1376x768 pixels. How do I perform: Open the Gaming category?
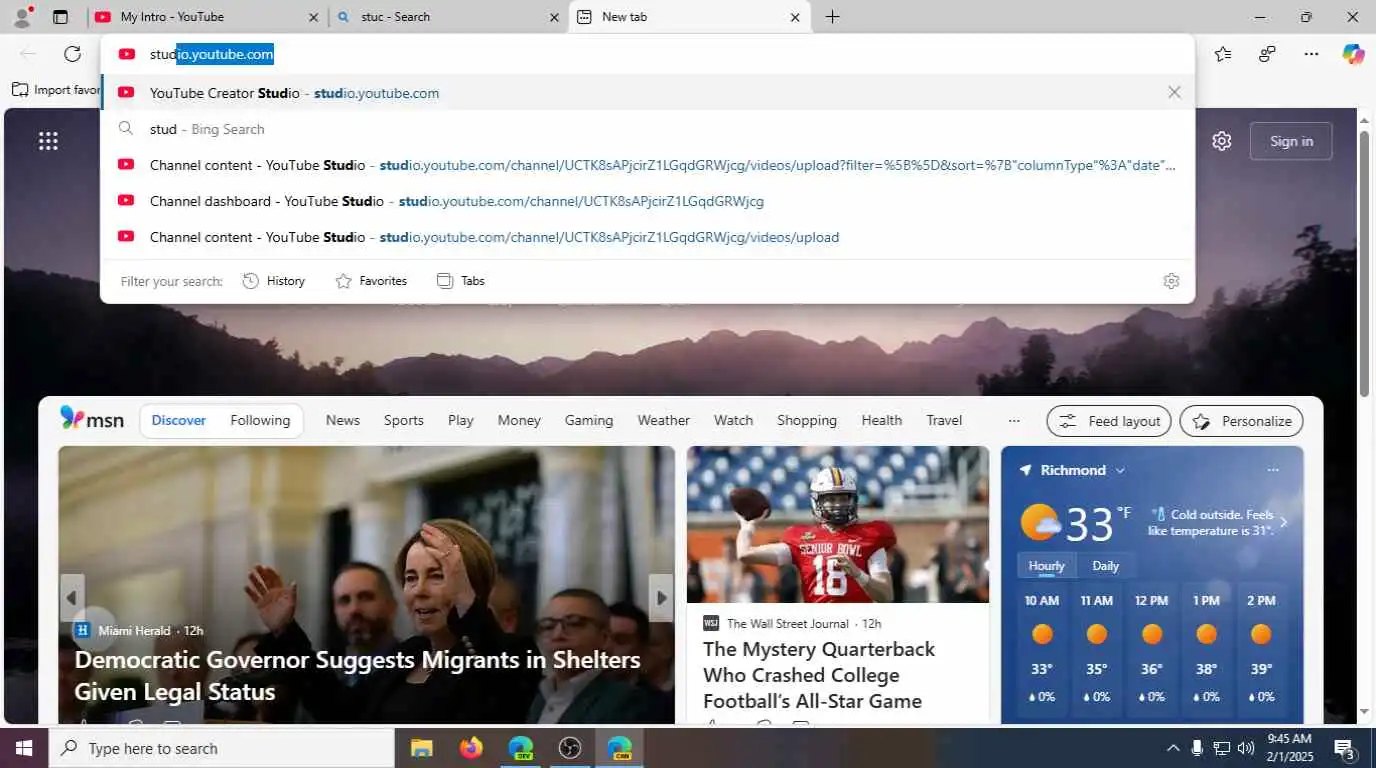[x=589, y=420]
